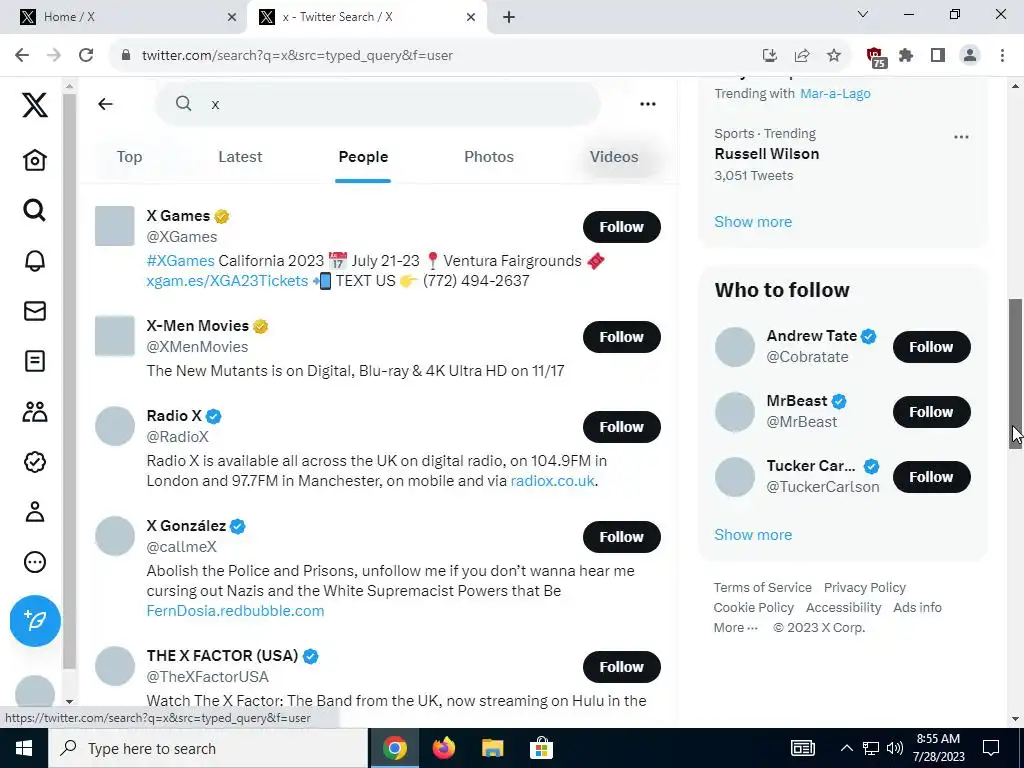The image size is (1024, 768).
Task: Open the Windows Start menu
Action: pyautogui.click(x=24, y=748)
